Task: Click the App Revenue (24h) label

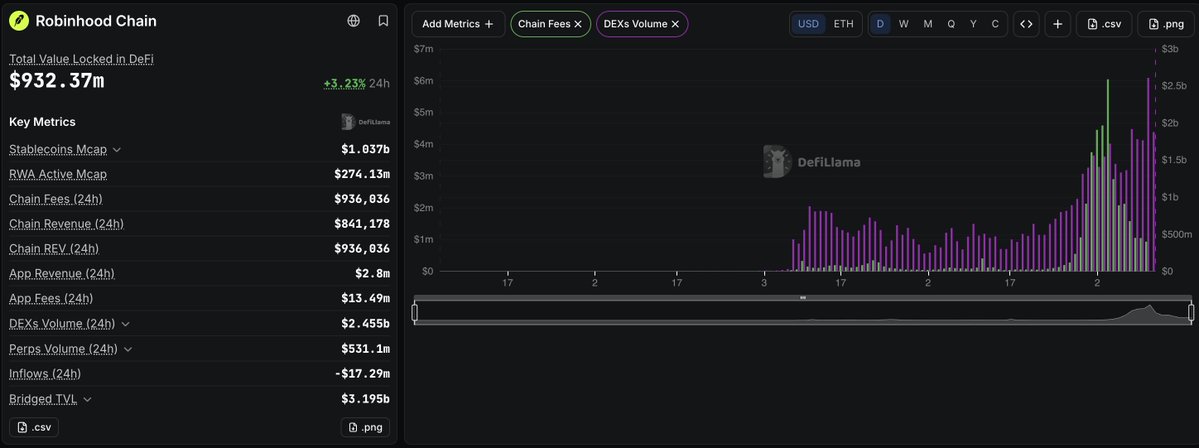Action: coord(62,274)
